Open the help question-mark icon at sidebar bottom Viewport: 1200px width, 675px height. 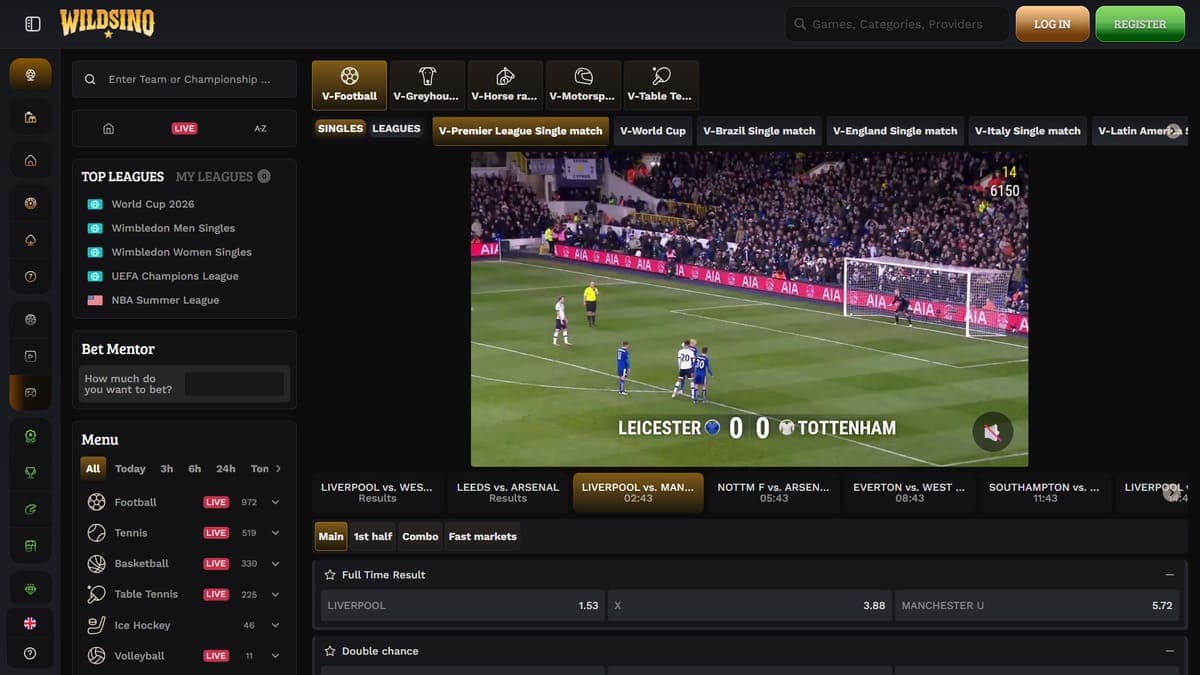tap(30, 653)
